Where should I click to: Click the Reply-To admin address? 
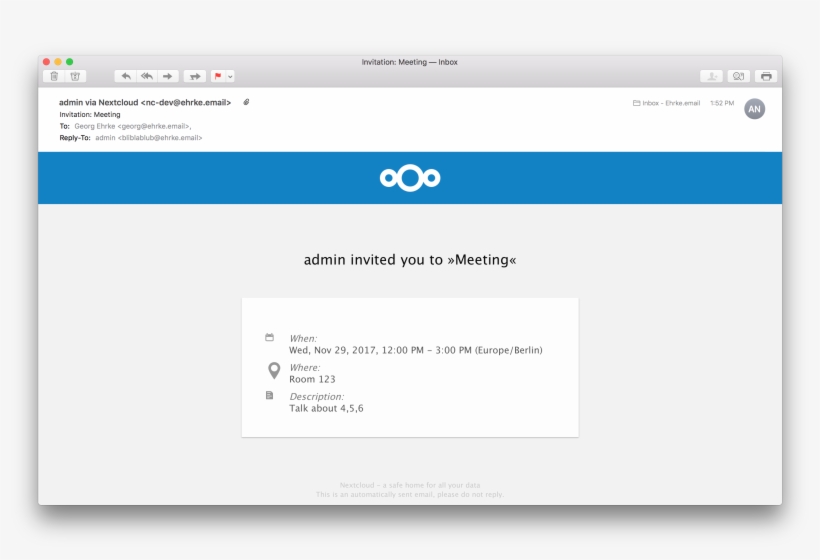coord(148,138)
